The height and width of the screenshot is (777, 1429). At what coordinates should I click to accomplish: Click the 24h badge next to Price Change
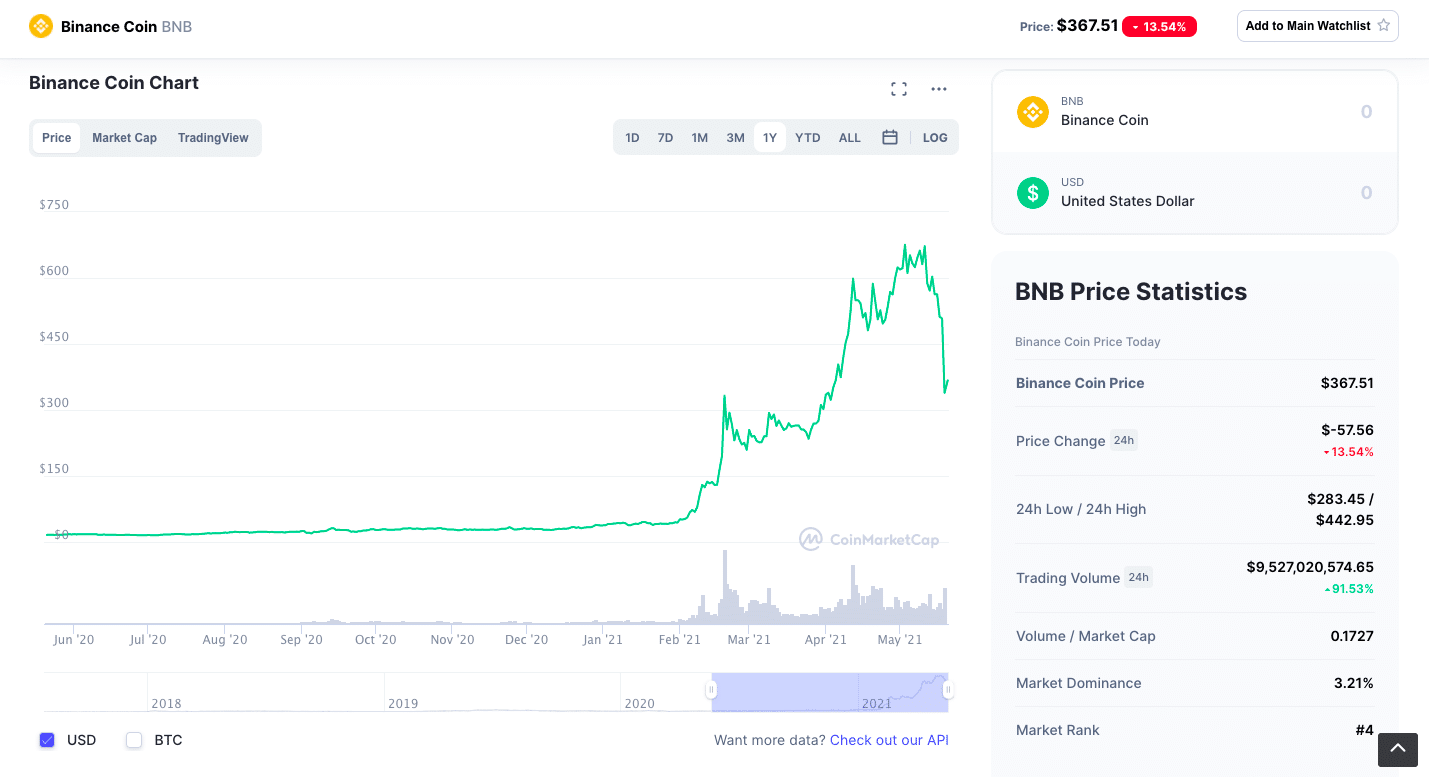[1124, 440]
